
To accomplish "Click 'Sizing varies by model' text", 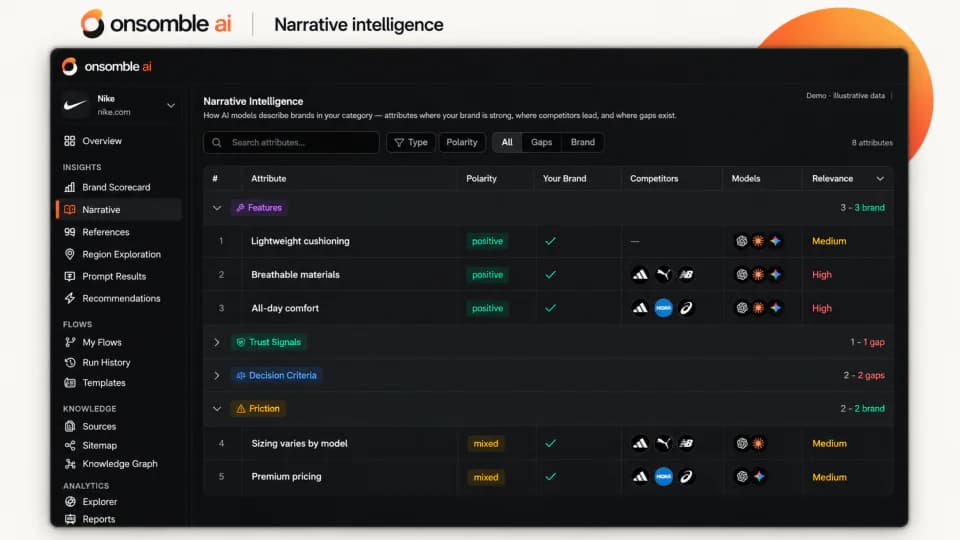I will pos(299,443).
